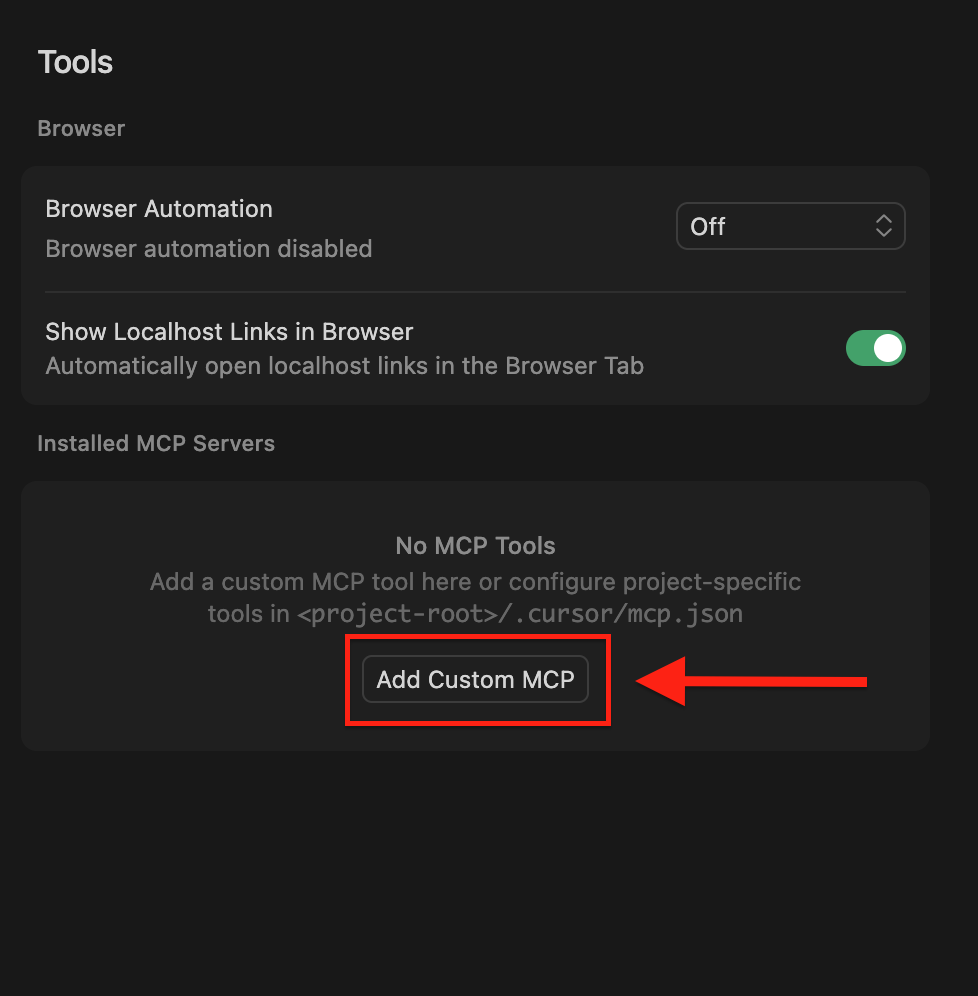
Task: Click the green knob of the localhost toggle
Action: [888, 348]
